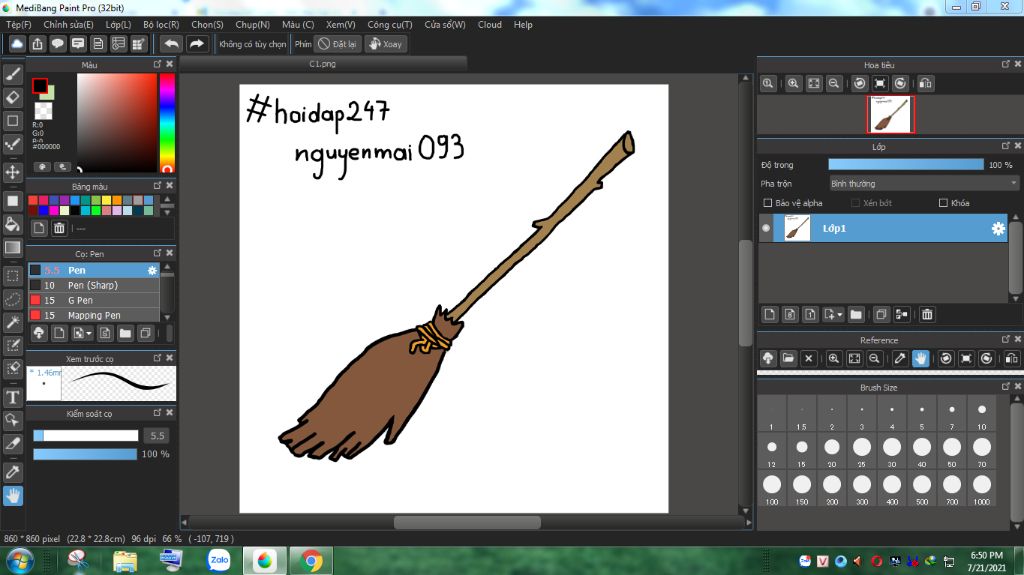Screen dimensions: 1024x575
Task: Undock the Màu panel
Action: [157, 64]
